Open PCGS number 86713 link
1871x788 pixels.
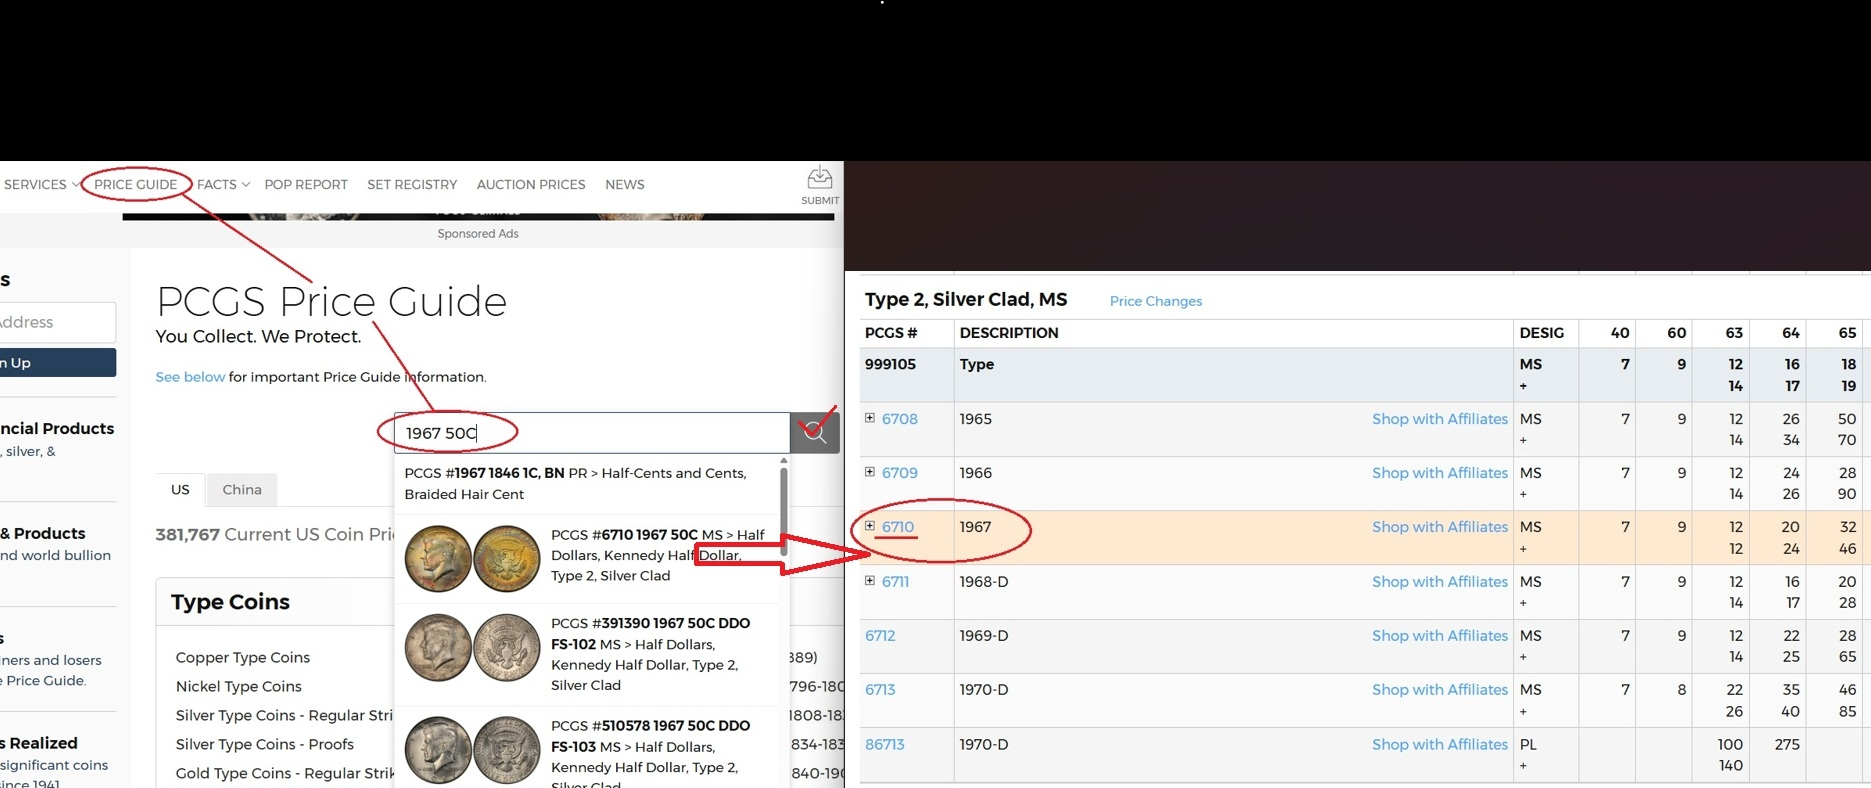tap(884, 745)
